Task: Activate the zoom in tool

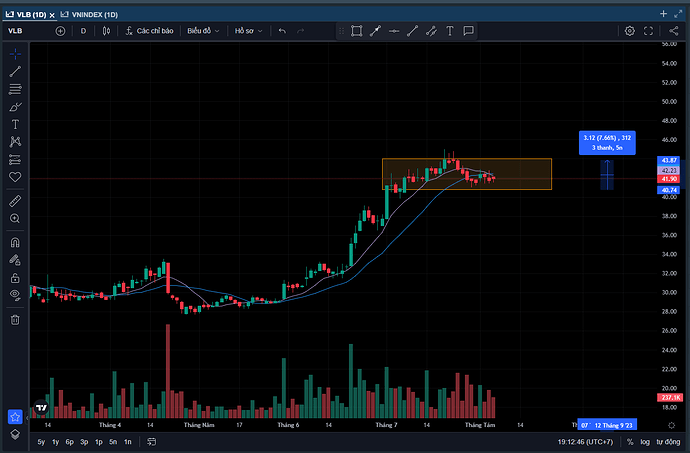Action: click(15, 218)
